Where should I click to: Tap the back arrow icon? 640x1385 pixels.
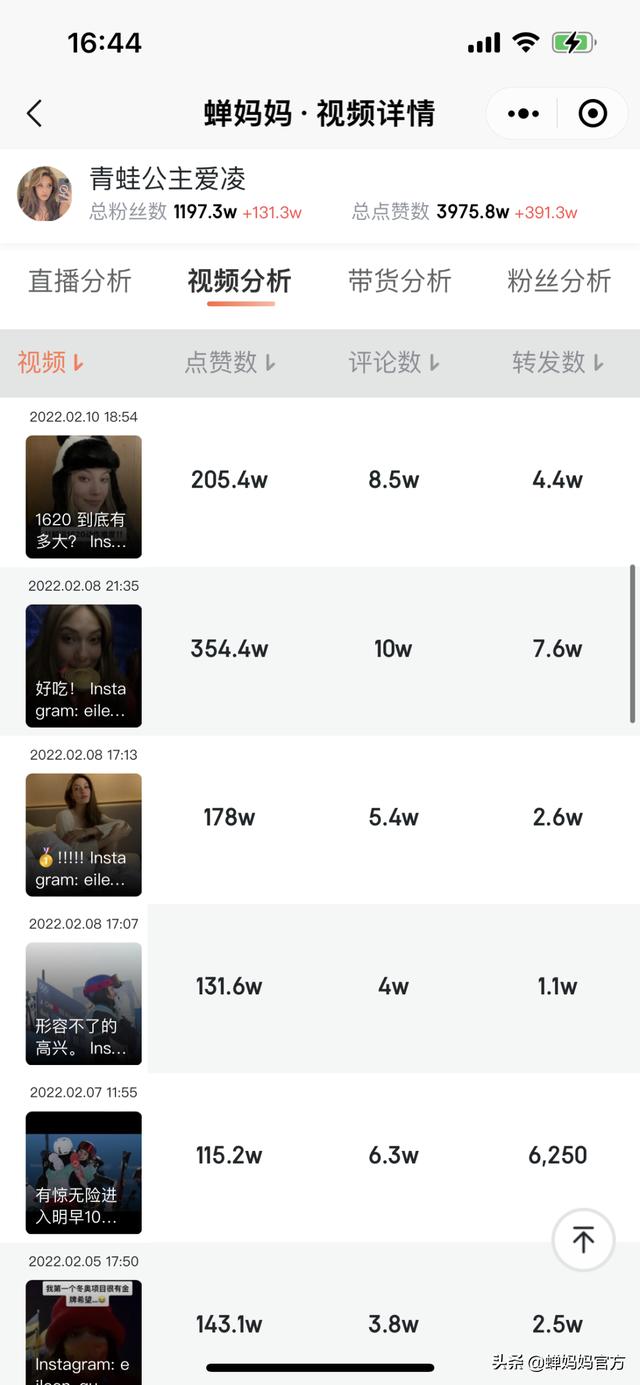(35, 114)
